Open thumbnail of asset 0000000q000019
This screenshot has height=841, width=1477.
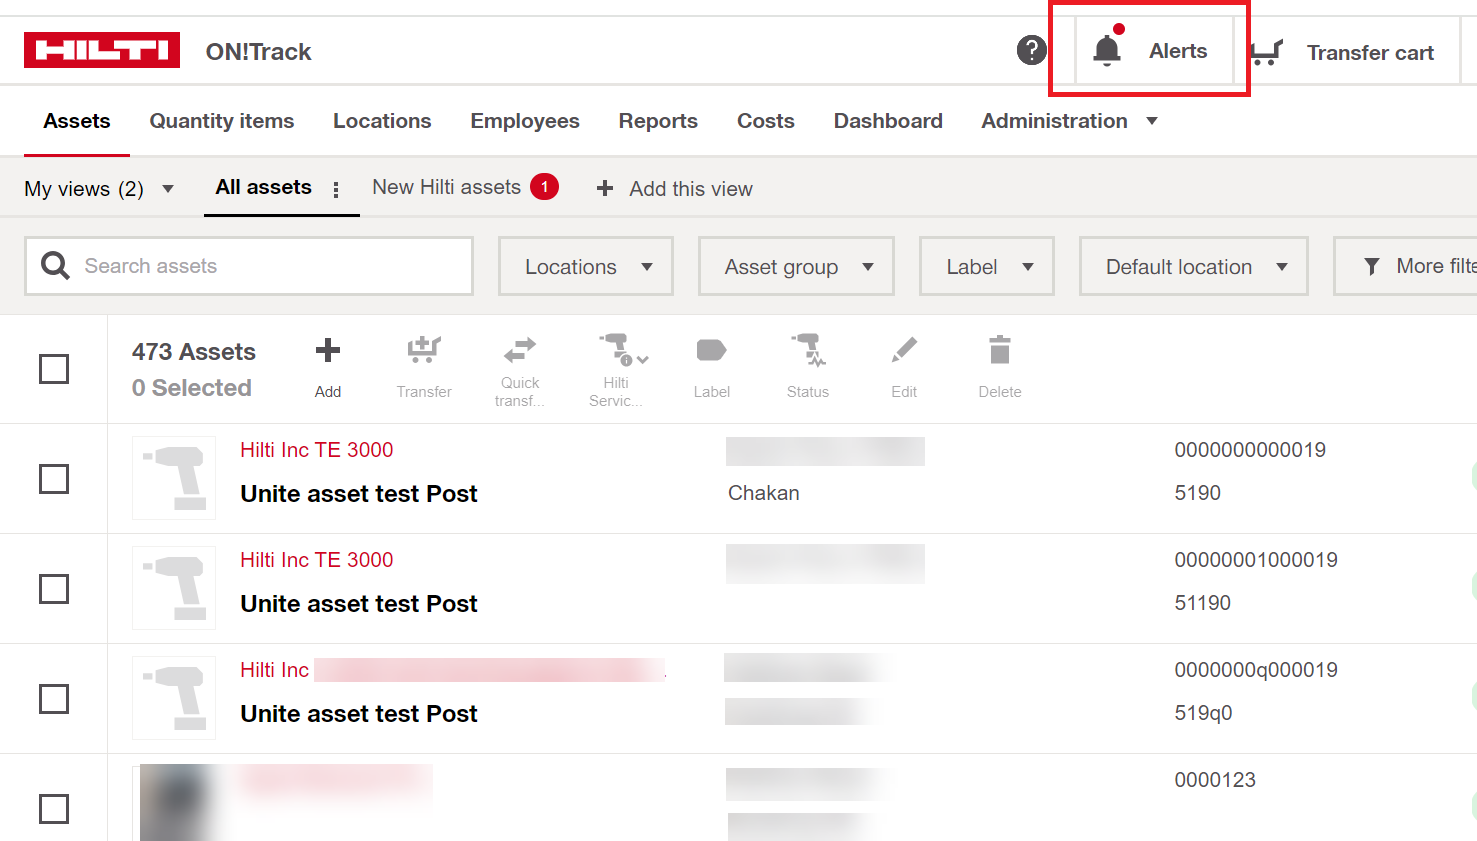click(174, 698)
